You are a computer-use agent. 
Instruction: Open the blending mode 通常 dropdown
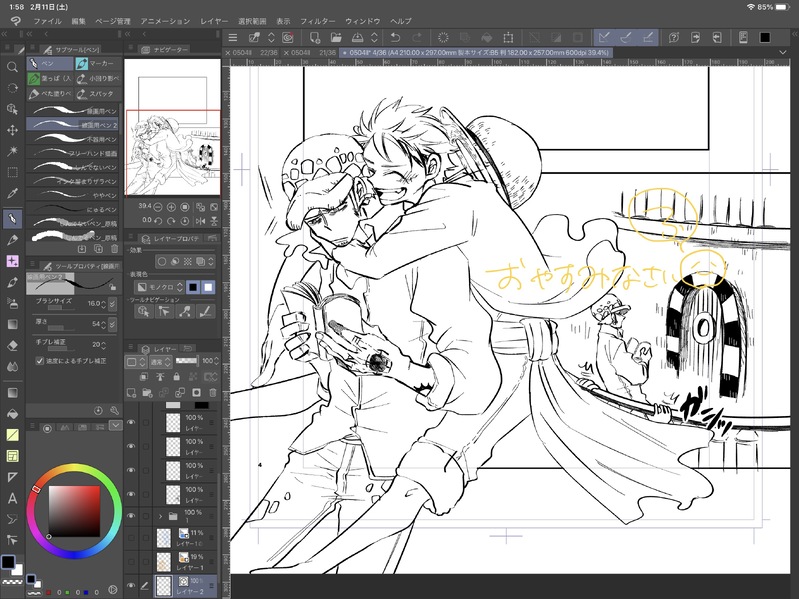coord(159,362)
